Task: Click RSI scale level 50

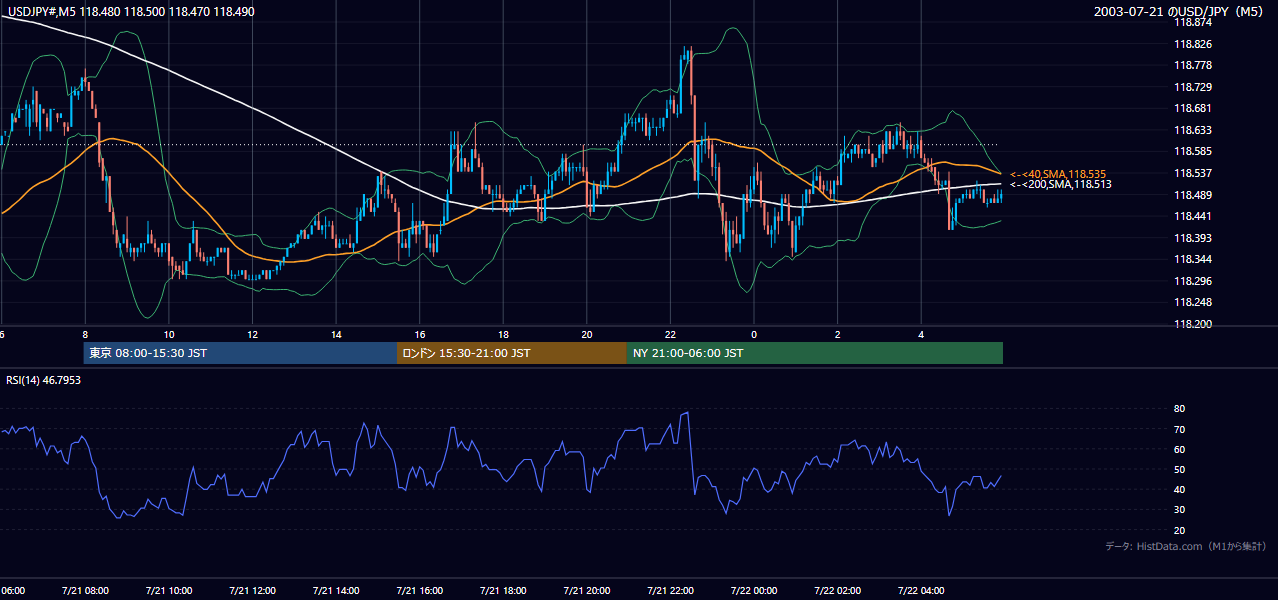Action: (x=1179, y=469)
